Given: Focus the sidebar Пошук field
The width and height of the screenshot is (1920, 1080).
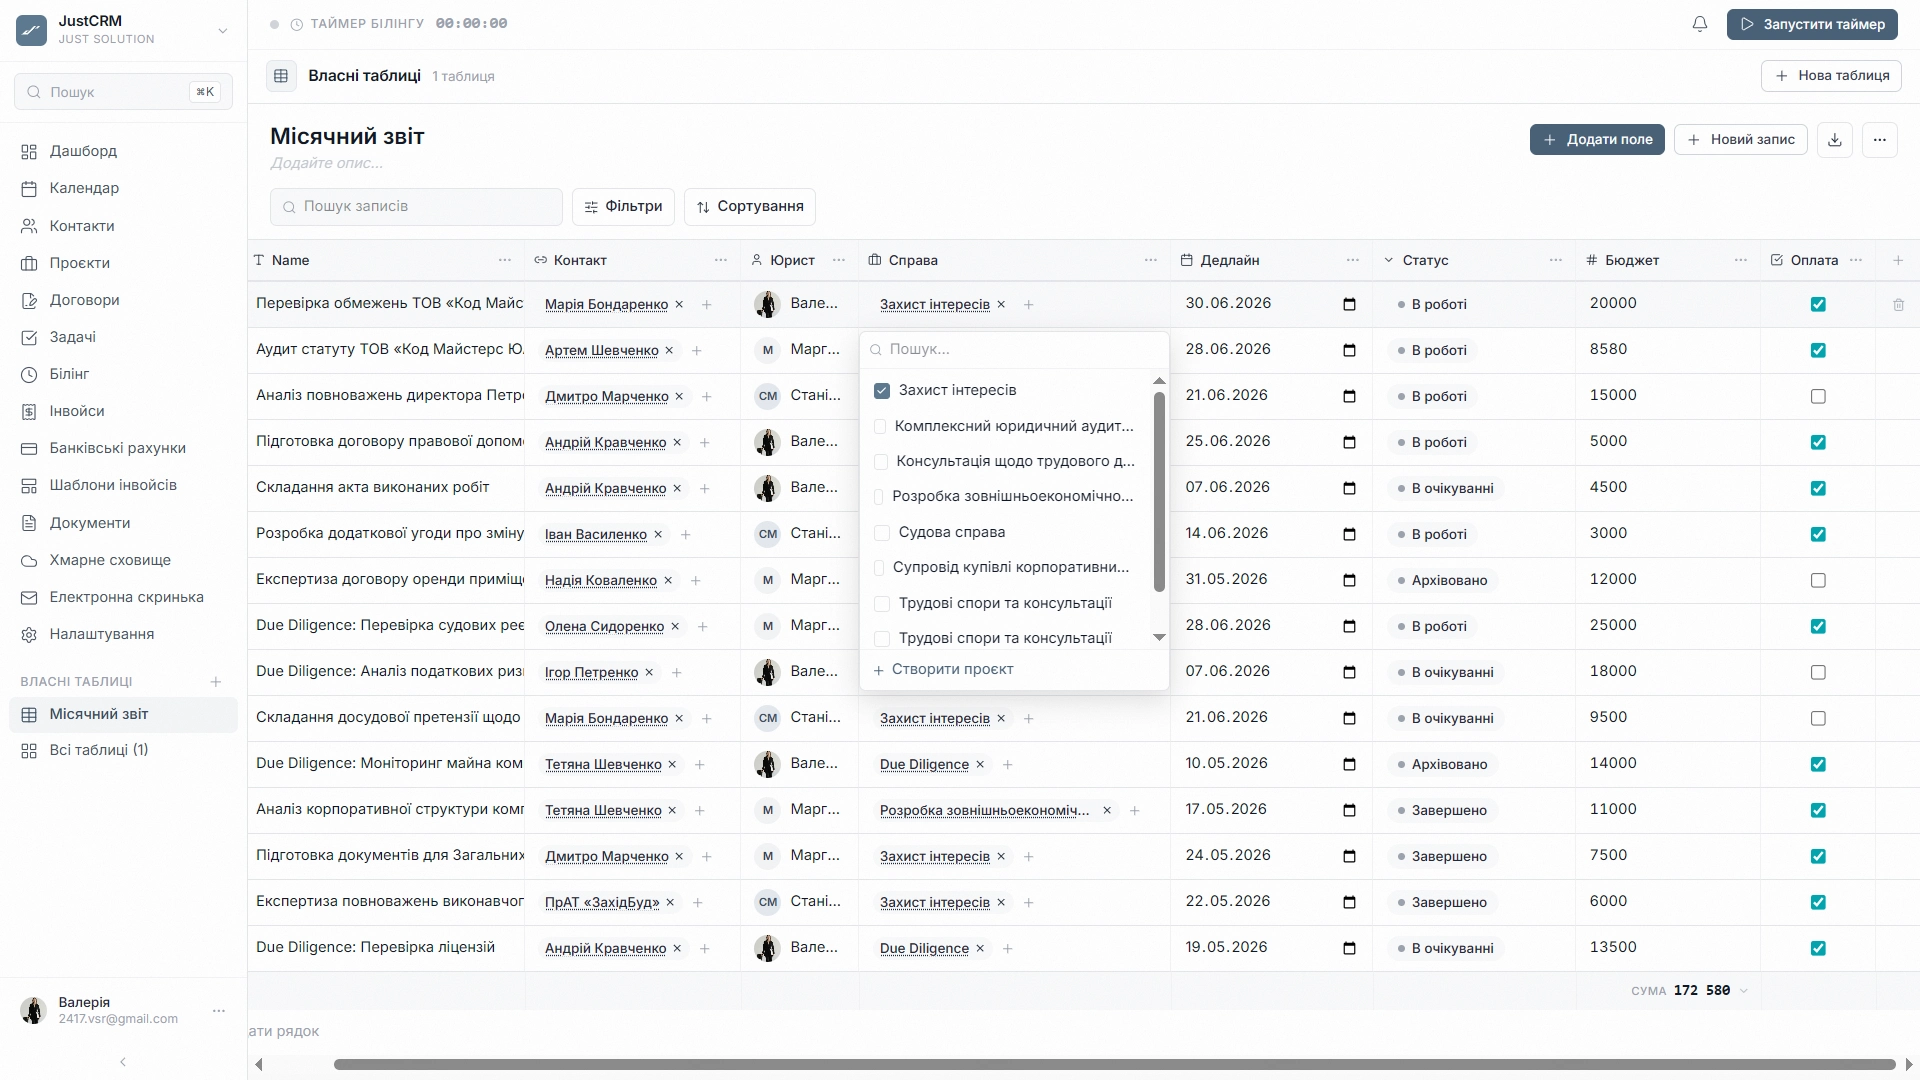Looking at the screenshot, I should point(123,92).
